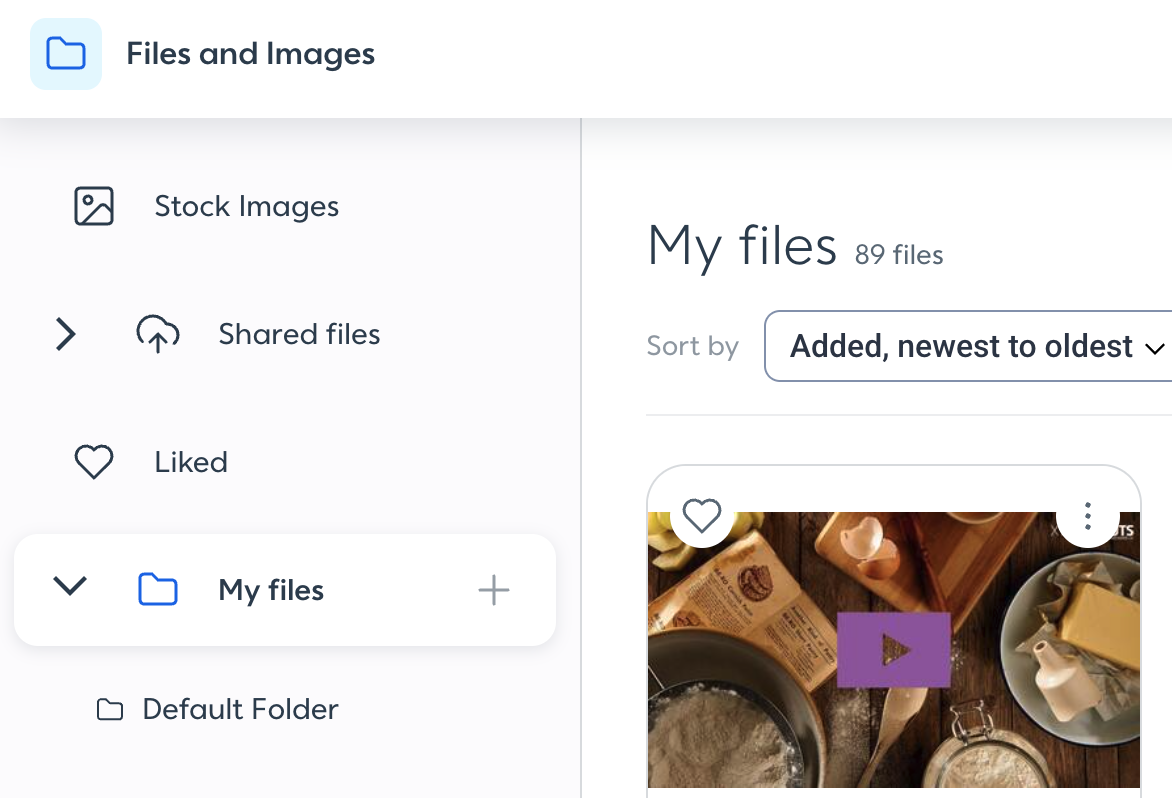The width and height of the screenshot is (1172, 798).
Task: Open the Stock Images section
Action: 247,206
